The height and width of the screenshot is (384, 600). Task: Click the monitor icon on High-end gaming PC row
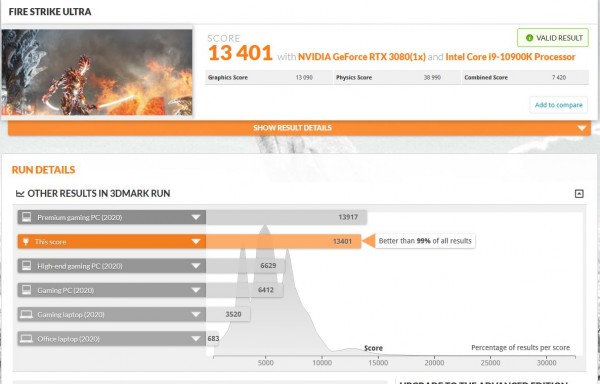(x=26, y=266)
